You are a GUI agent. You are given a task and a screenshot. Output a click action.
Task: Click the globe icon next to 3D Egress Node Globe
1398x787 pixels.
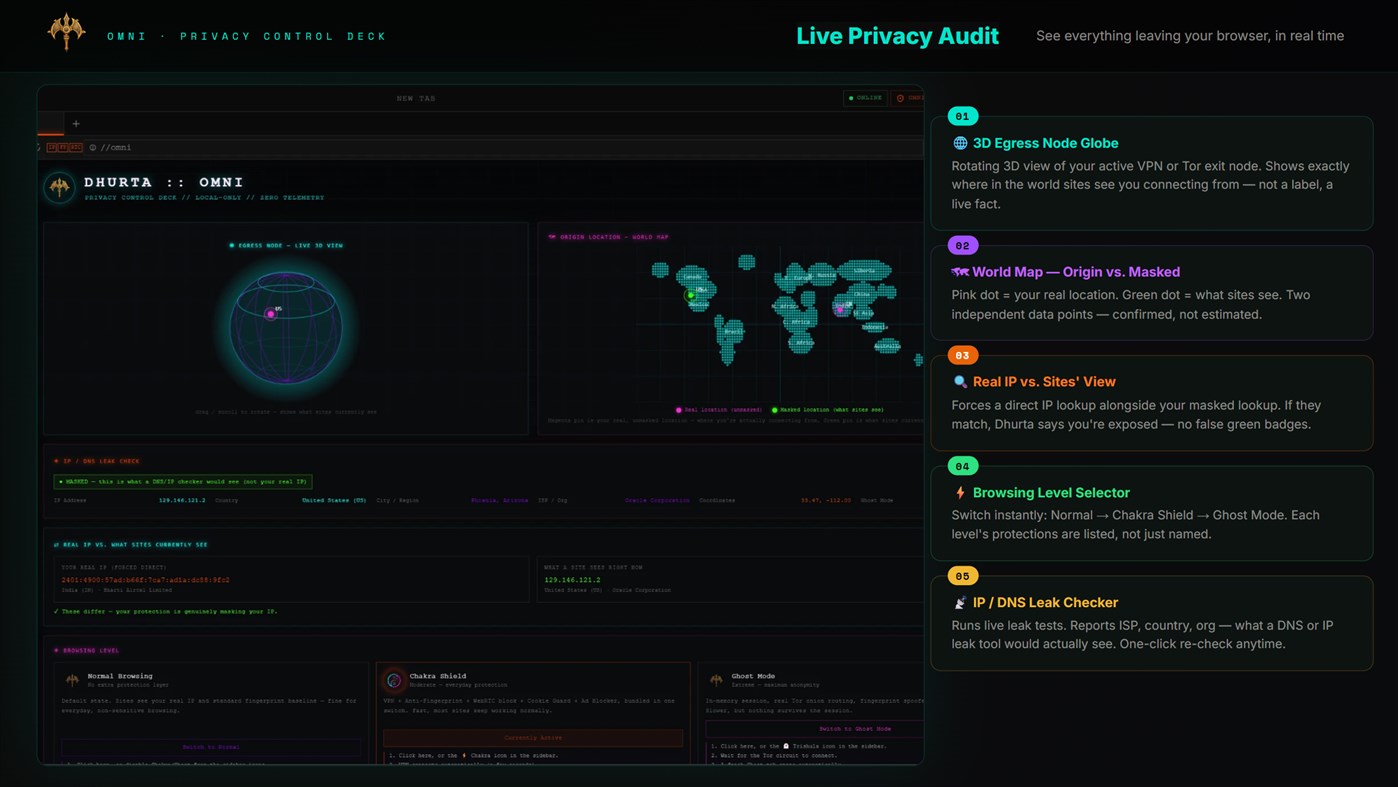[x=960, y=143]
